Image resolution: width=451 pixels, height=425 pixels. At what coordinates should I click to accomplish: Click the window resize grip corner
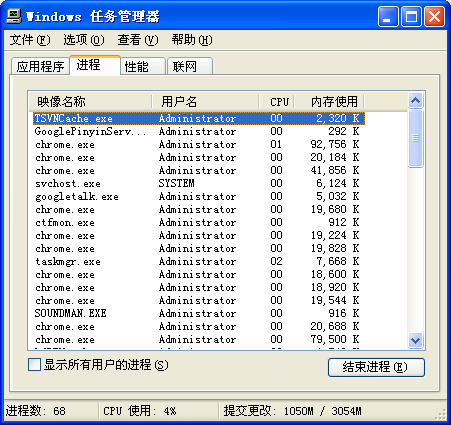[441, 415]
